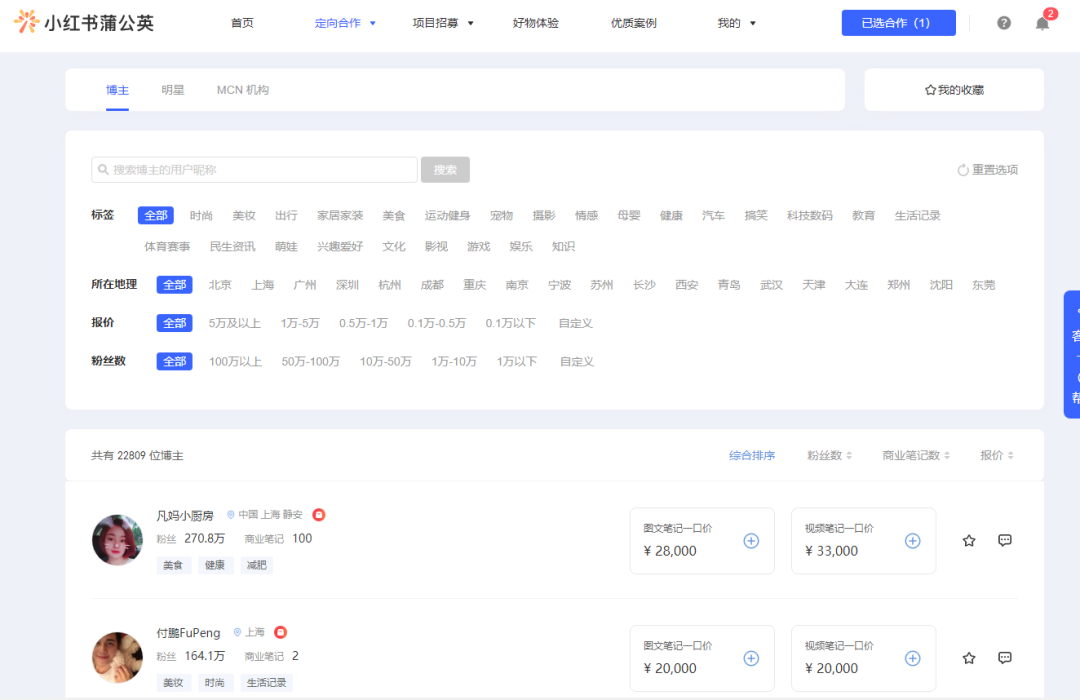The image size is (1080, 700).
Task: Click the blogger nickname search field
Action: pyautogui.click(x=255, y=170)
